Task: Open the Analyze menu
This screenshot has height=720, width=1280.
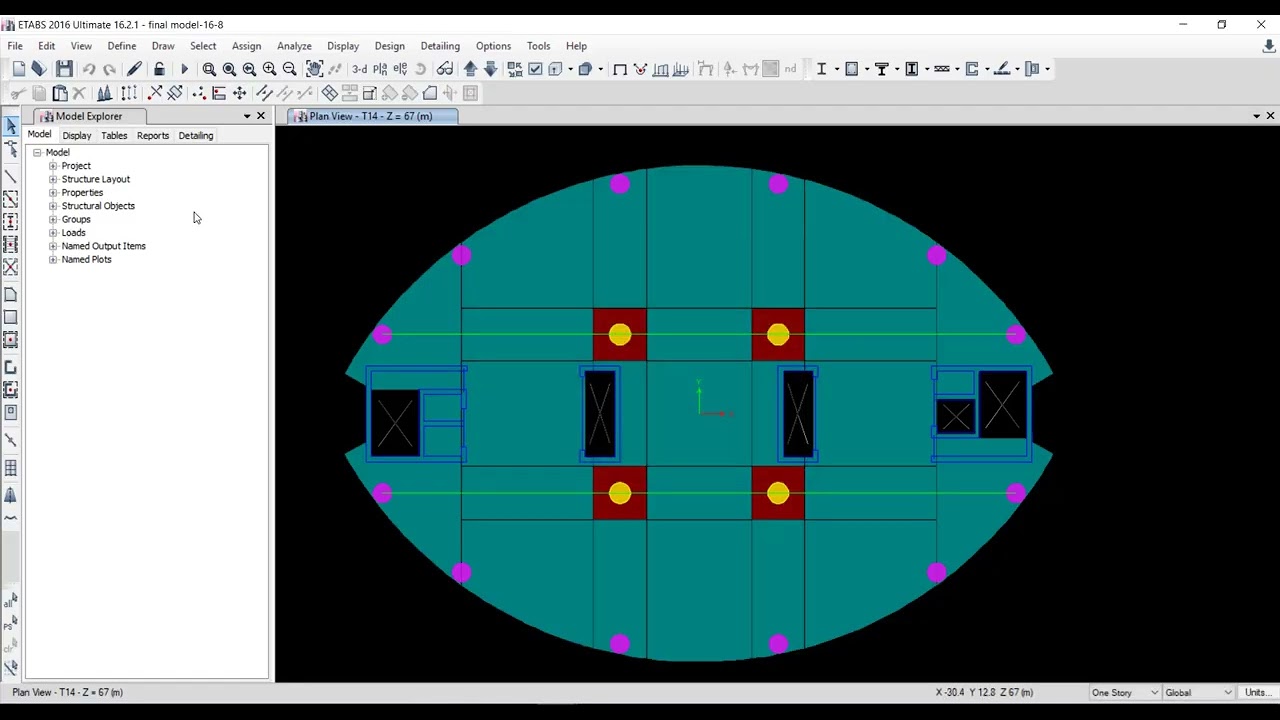Action: (x=294, y=46)
